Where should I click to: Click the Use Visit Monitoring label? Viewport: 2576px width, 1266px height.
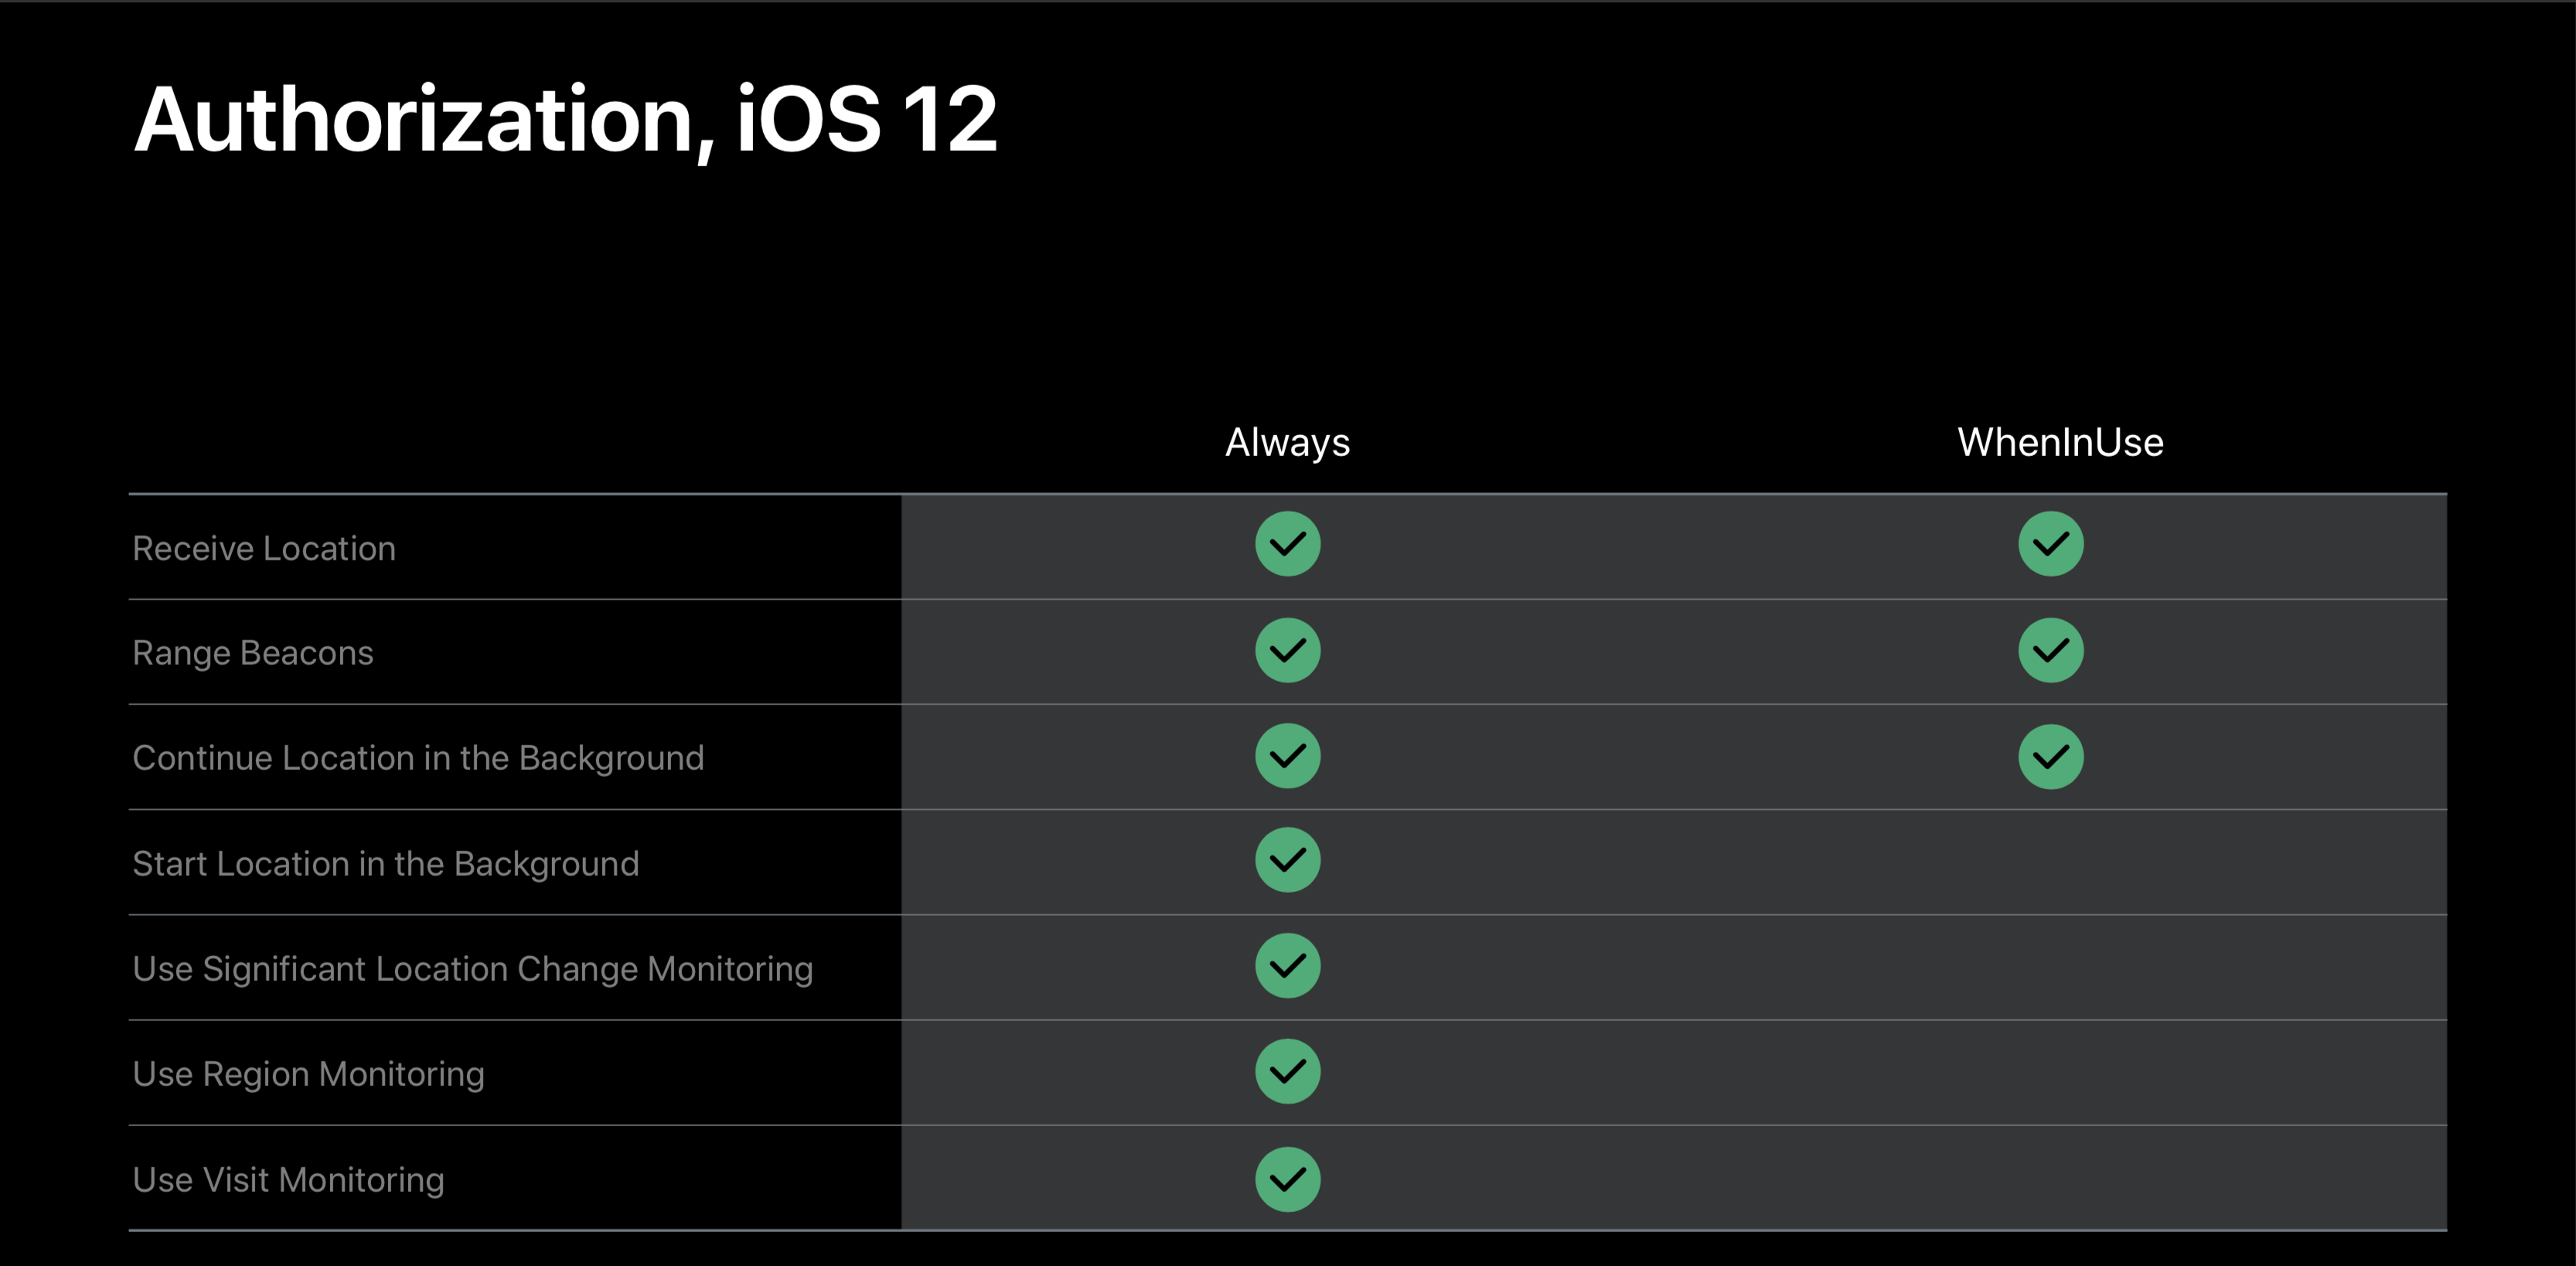(x=288, y=1180)
